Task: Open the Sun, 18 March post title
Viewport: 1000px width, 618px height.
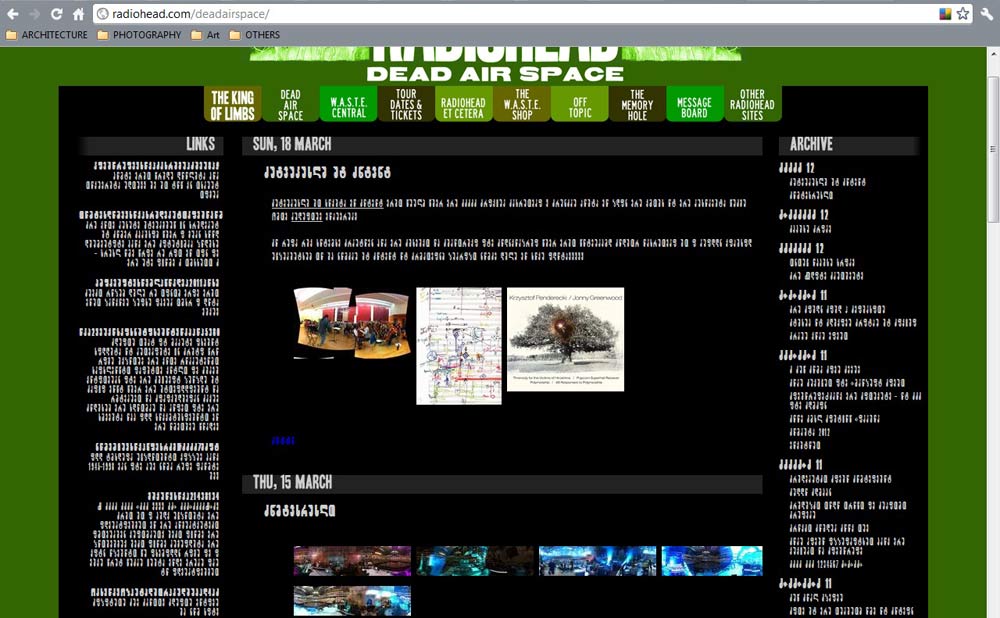Action: point(327,173)
